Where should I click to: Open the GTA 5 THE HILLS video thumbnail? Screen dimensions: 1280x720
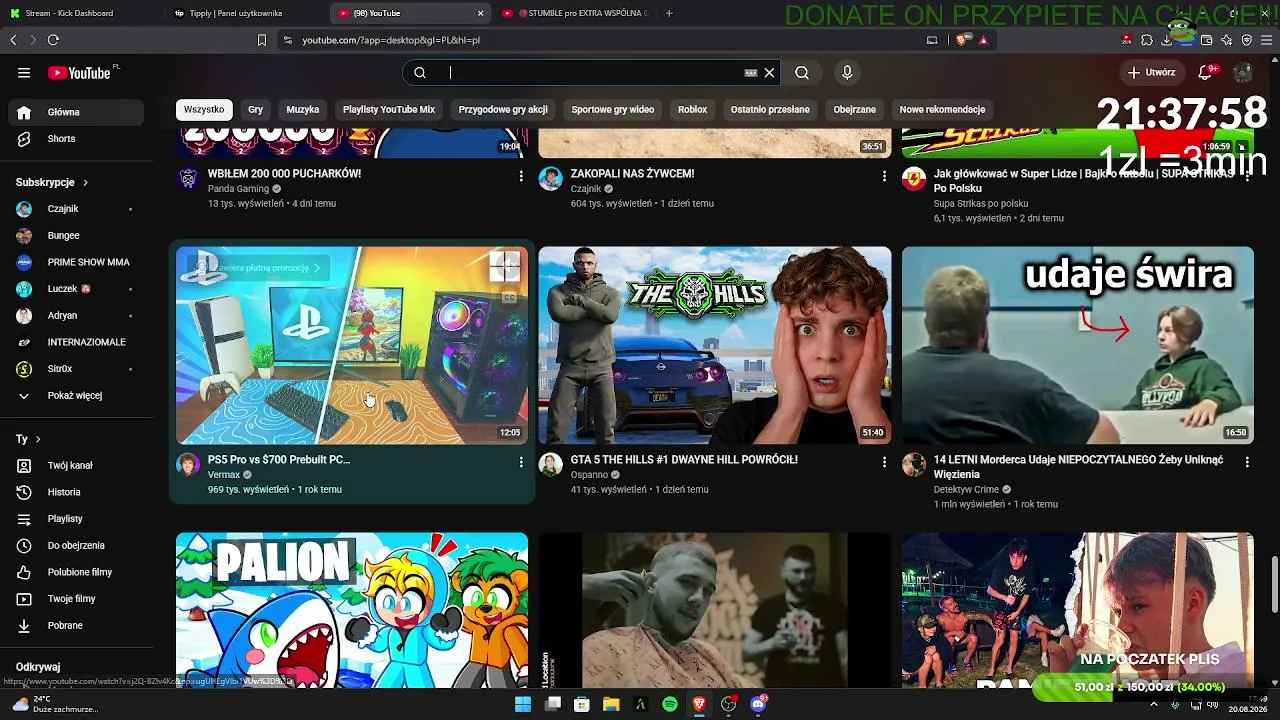point(715,345)
